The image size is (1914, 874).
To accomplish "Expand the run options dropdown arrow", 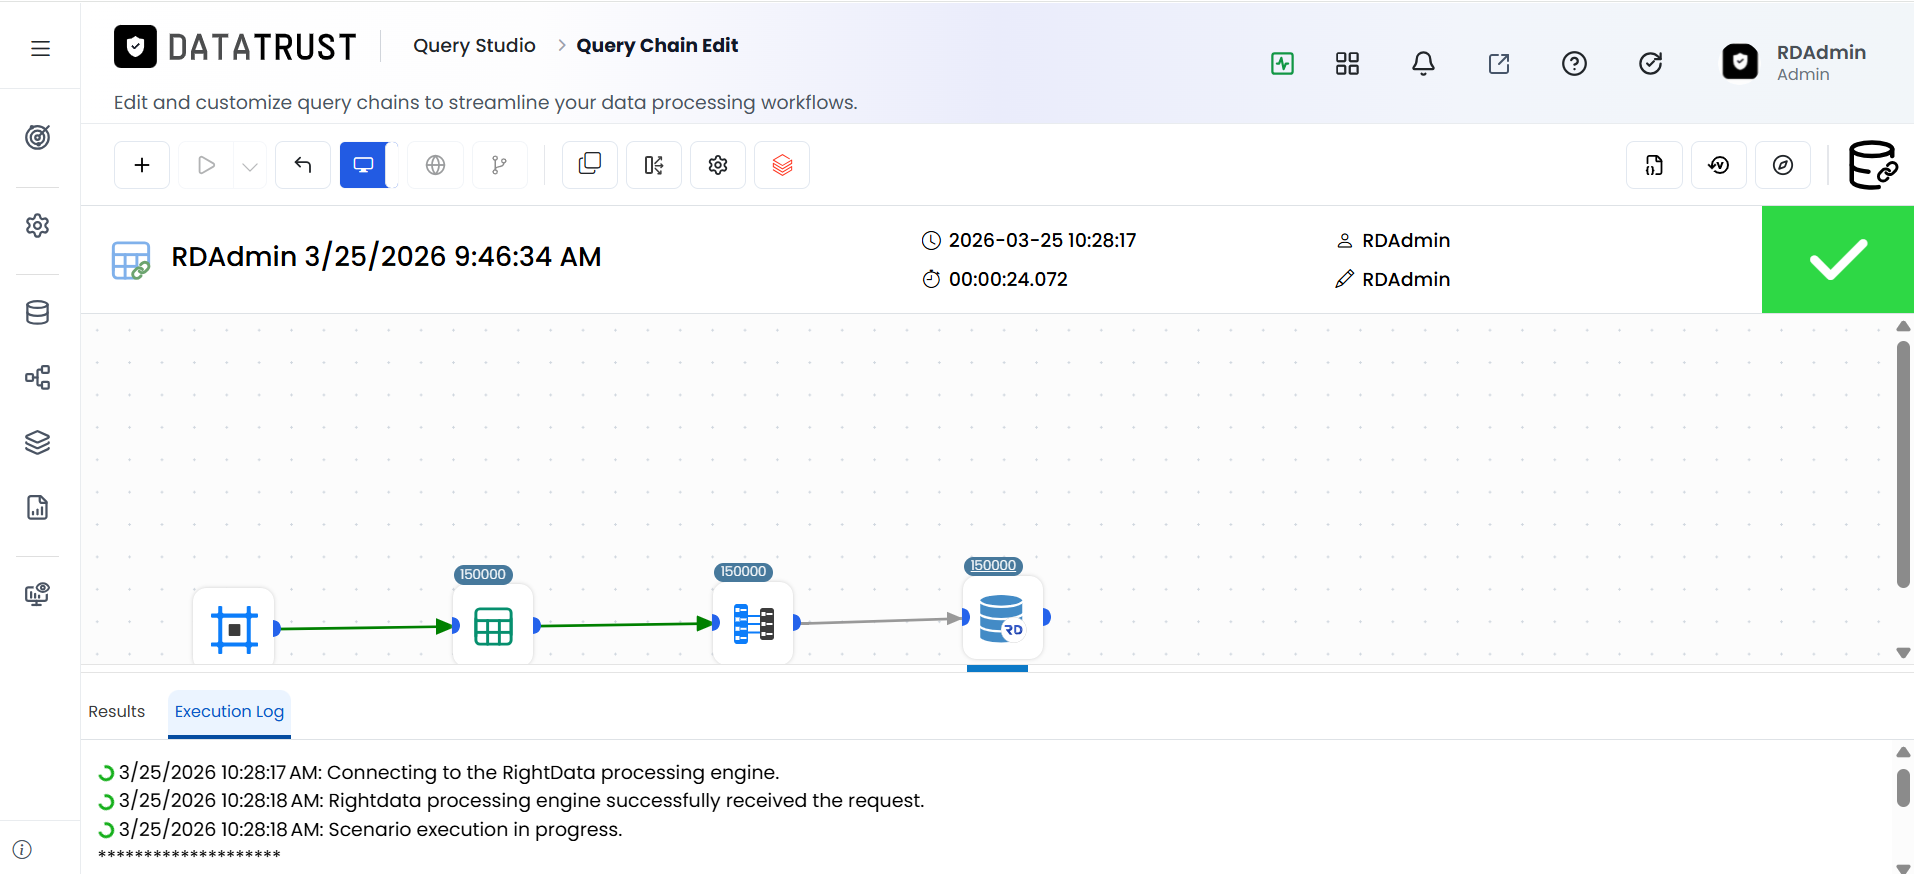I will 250,166.
